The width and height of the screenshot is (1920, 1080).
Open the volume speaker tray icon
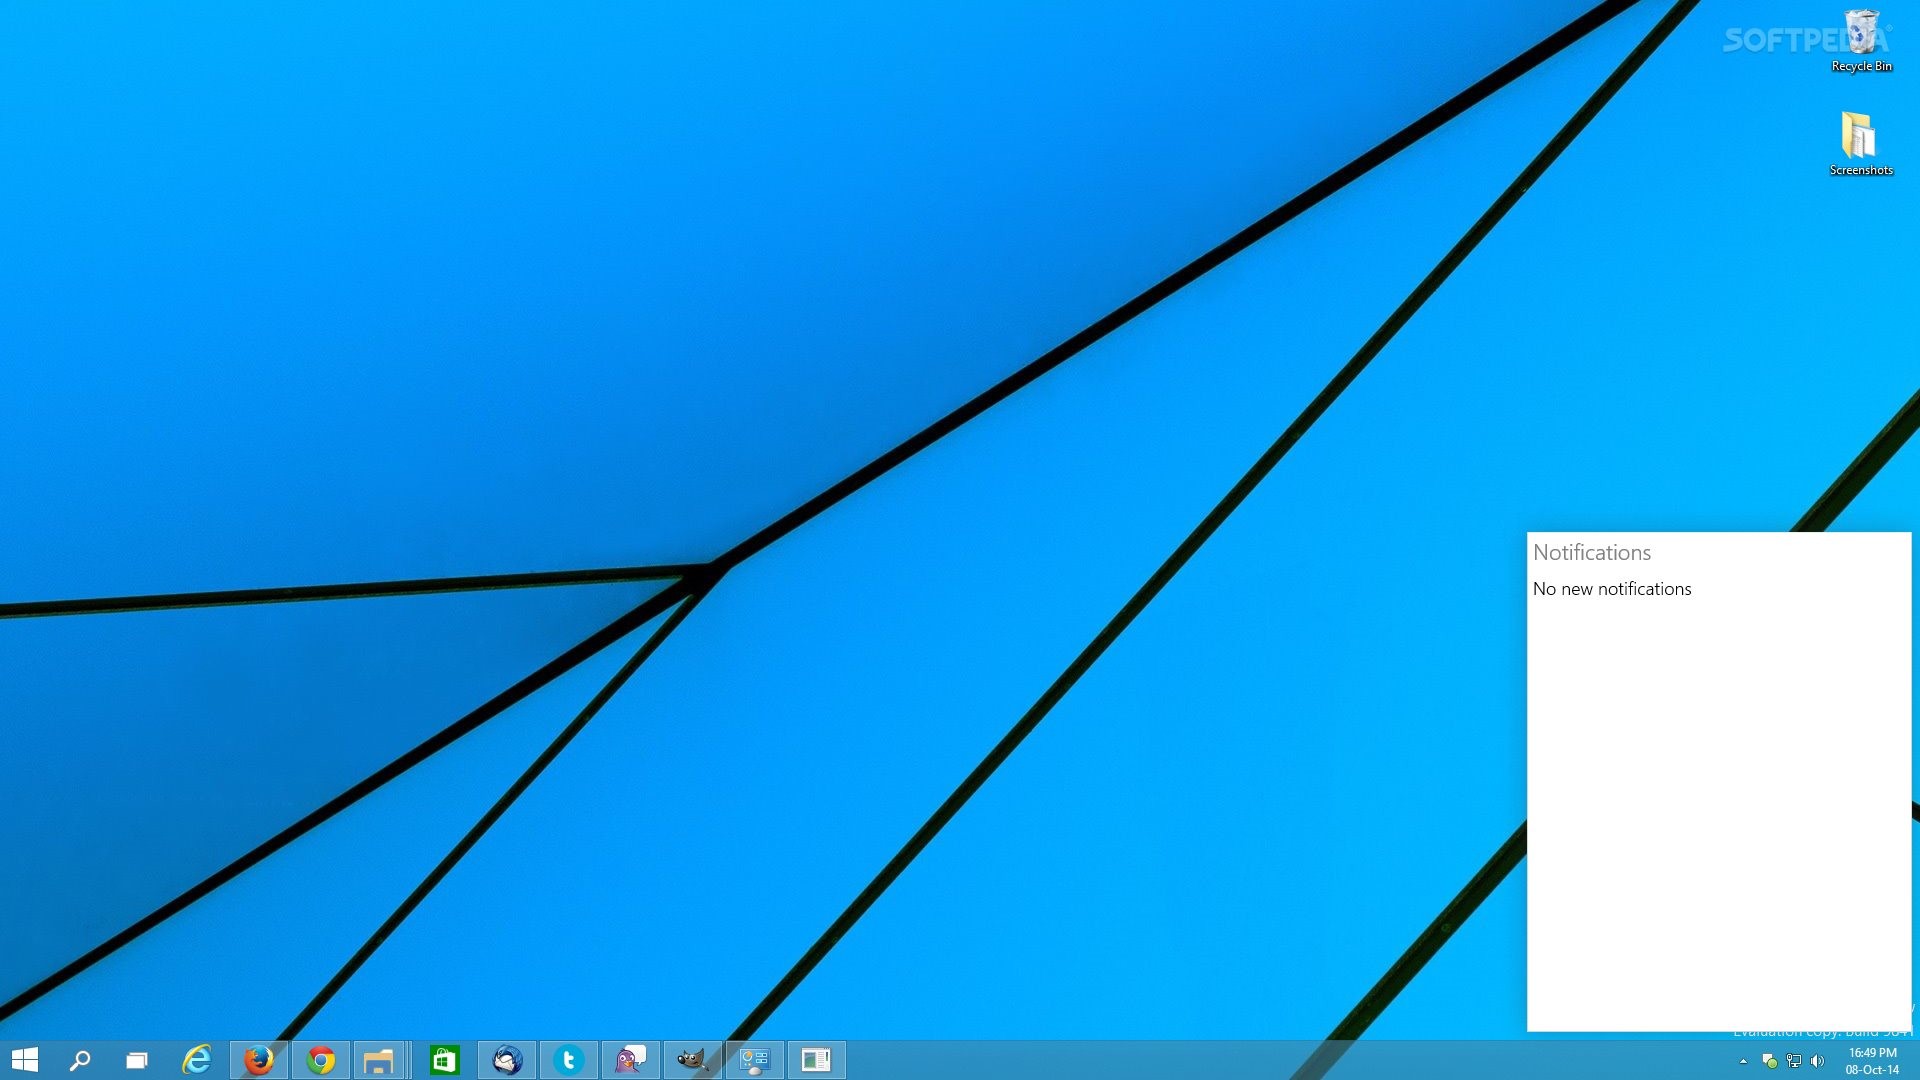[x=1818, y=1061]
